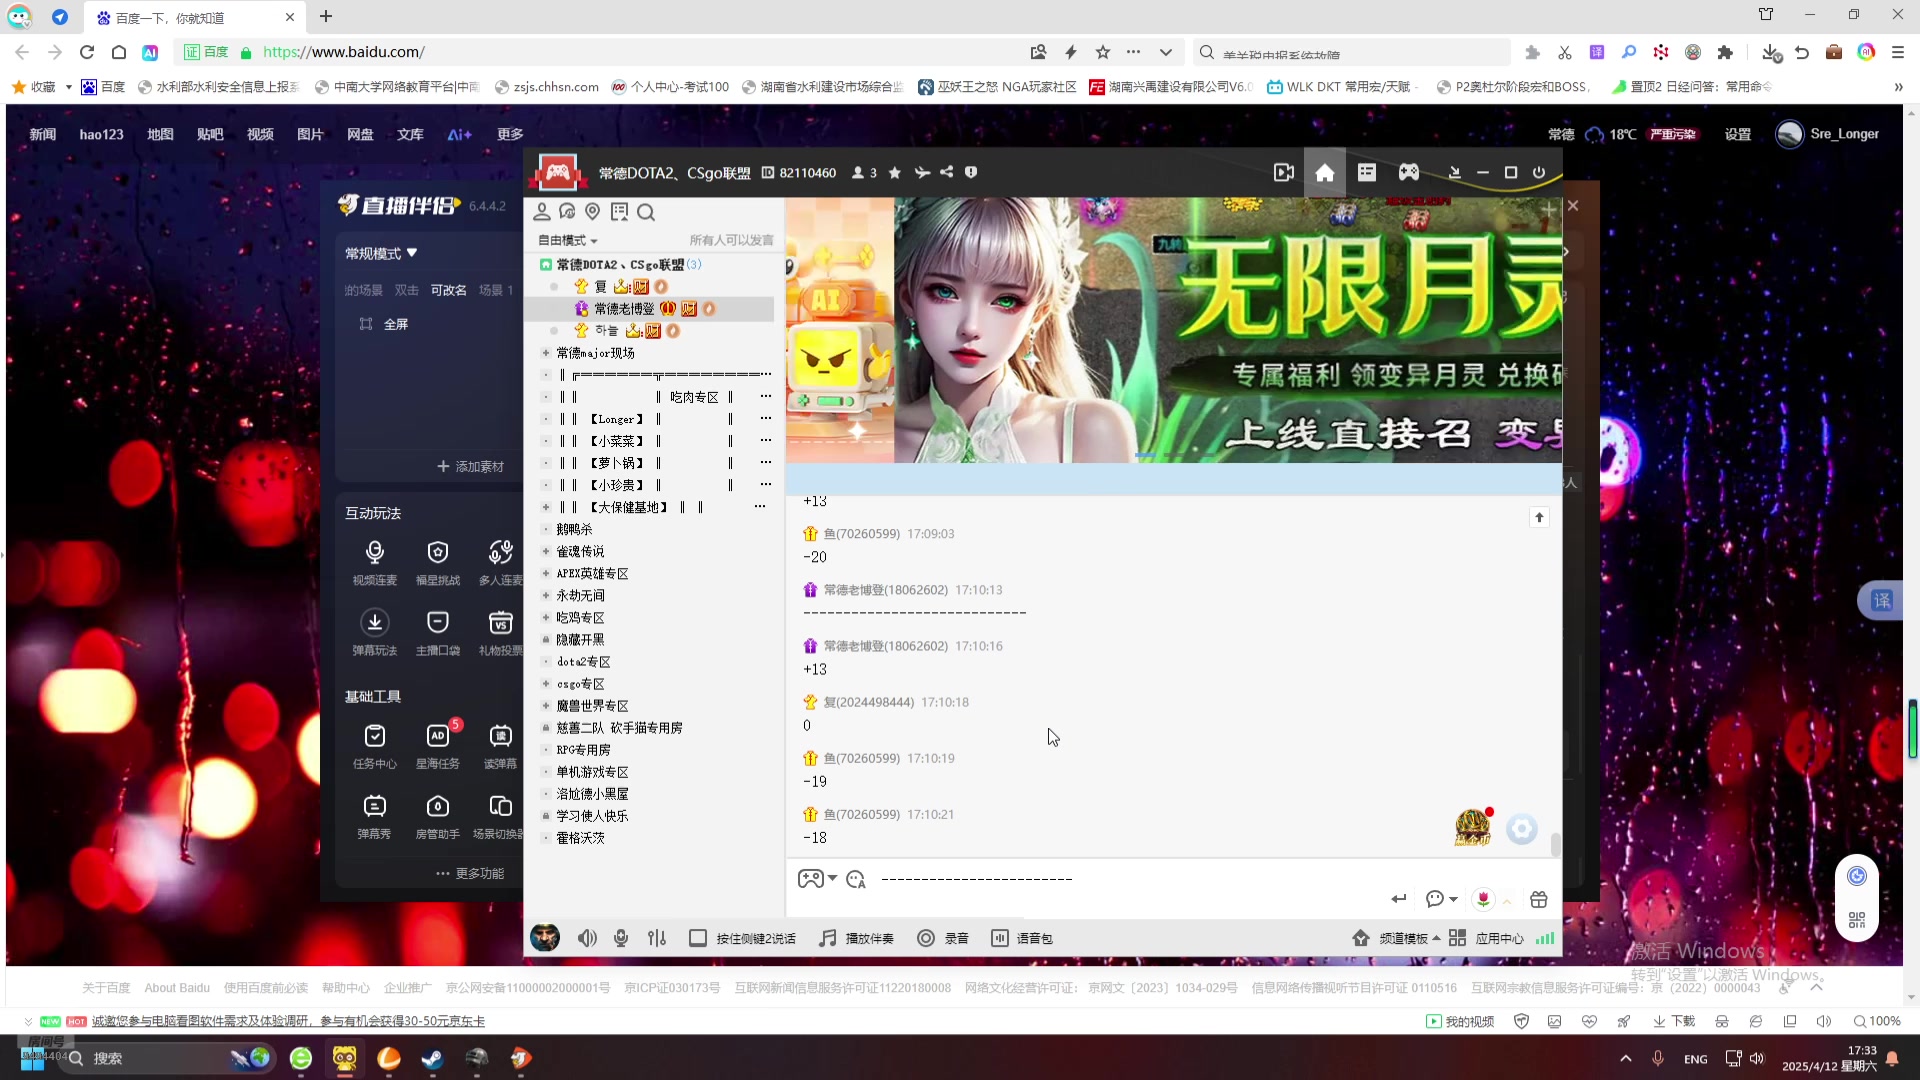This screenshot has height=1080, width=1920.
Task: Open Baidu 地图 nav item
Action: click(160, 134)
